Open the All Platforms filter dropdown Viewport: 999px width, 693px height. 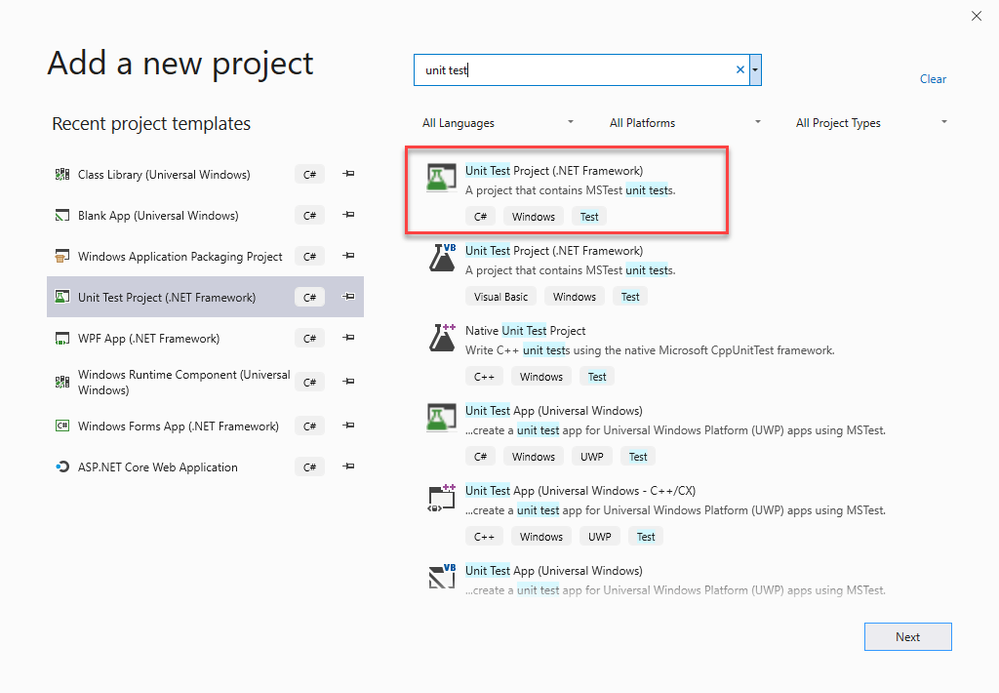click(x=685, y=123)
